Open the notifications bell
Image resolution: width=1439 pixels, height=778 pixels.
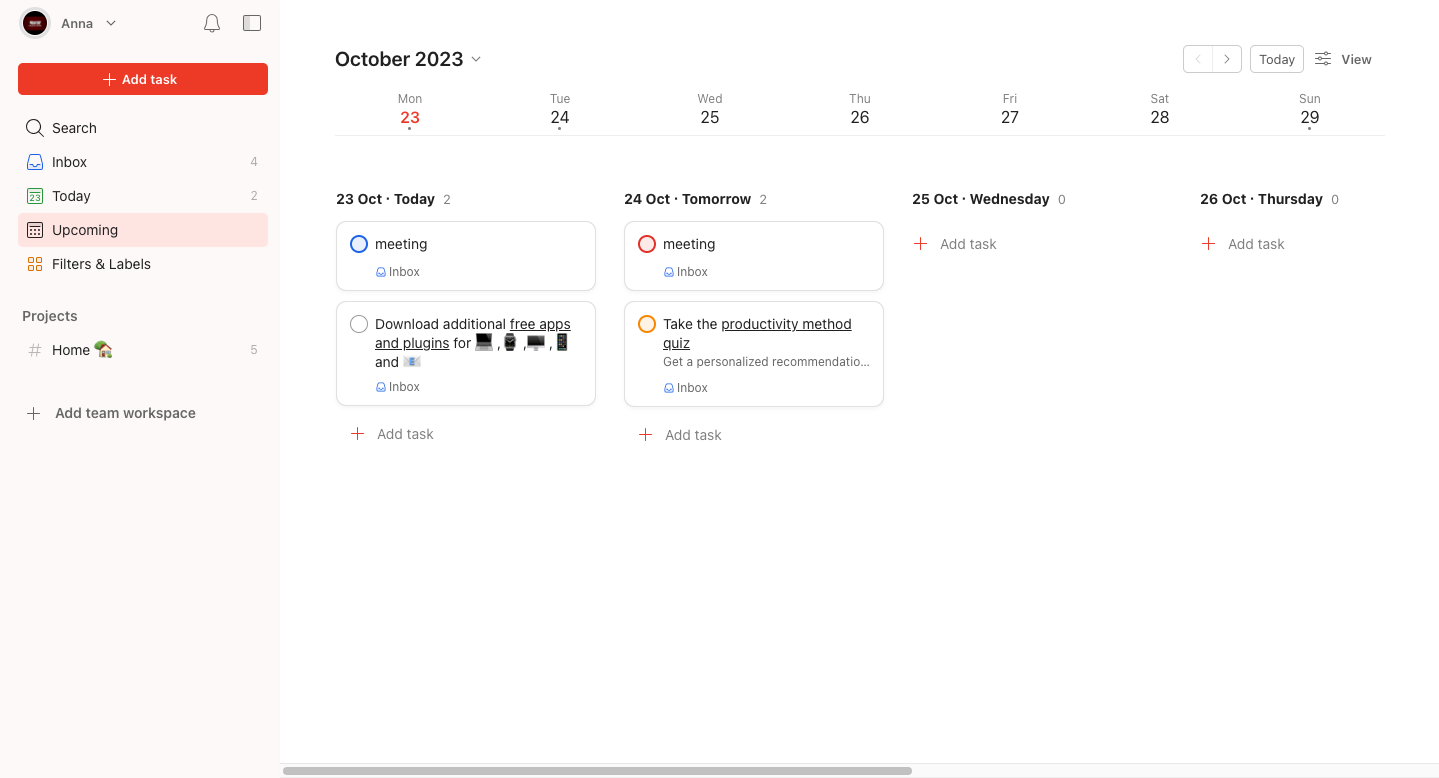[x=211, y=22]
